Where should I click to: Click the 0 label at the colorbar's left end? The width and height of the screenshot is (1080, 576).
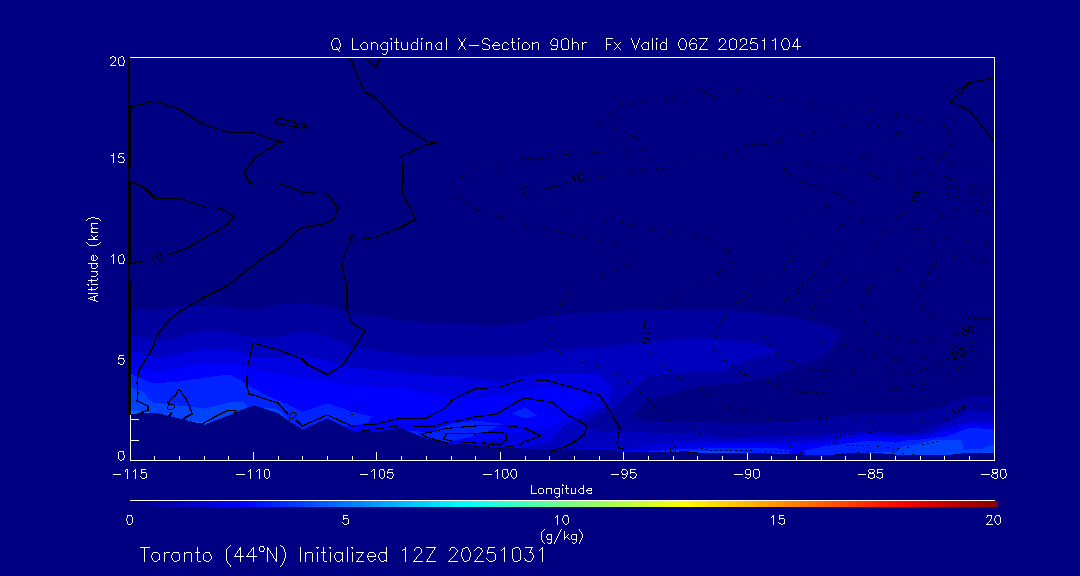pyautogui.click(x=130, y=520)
